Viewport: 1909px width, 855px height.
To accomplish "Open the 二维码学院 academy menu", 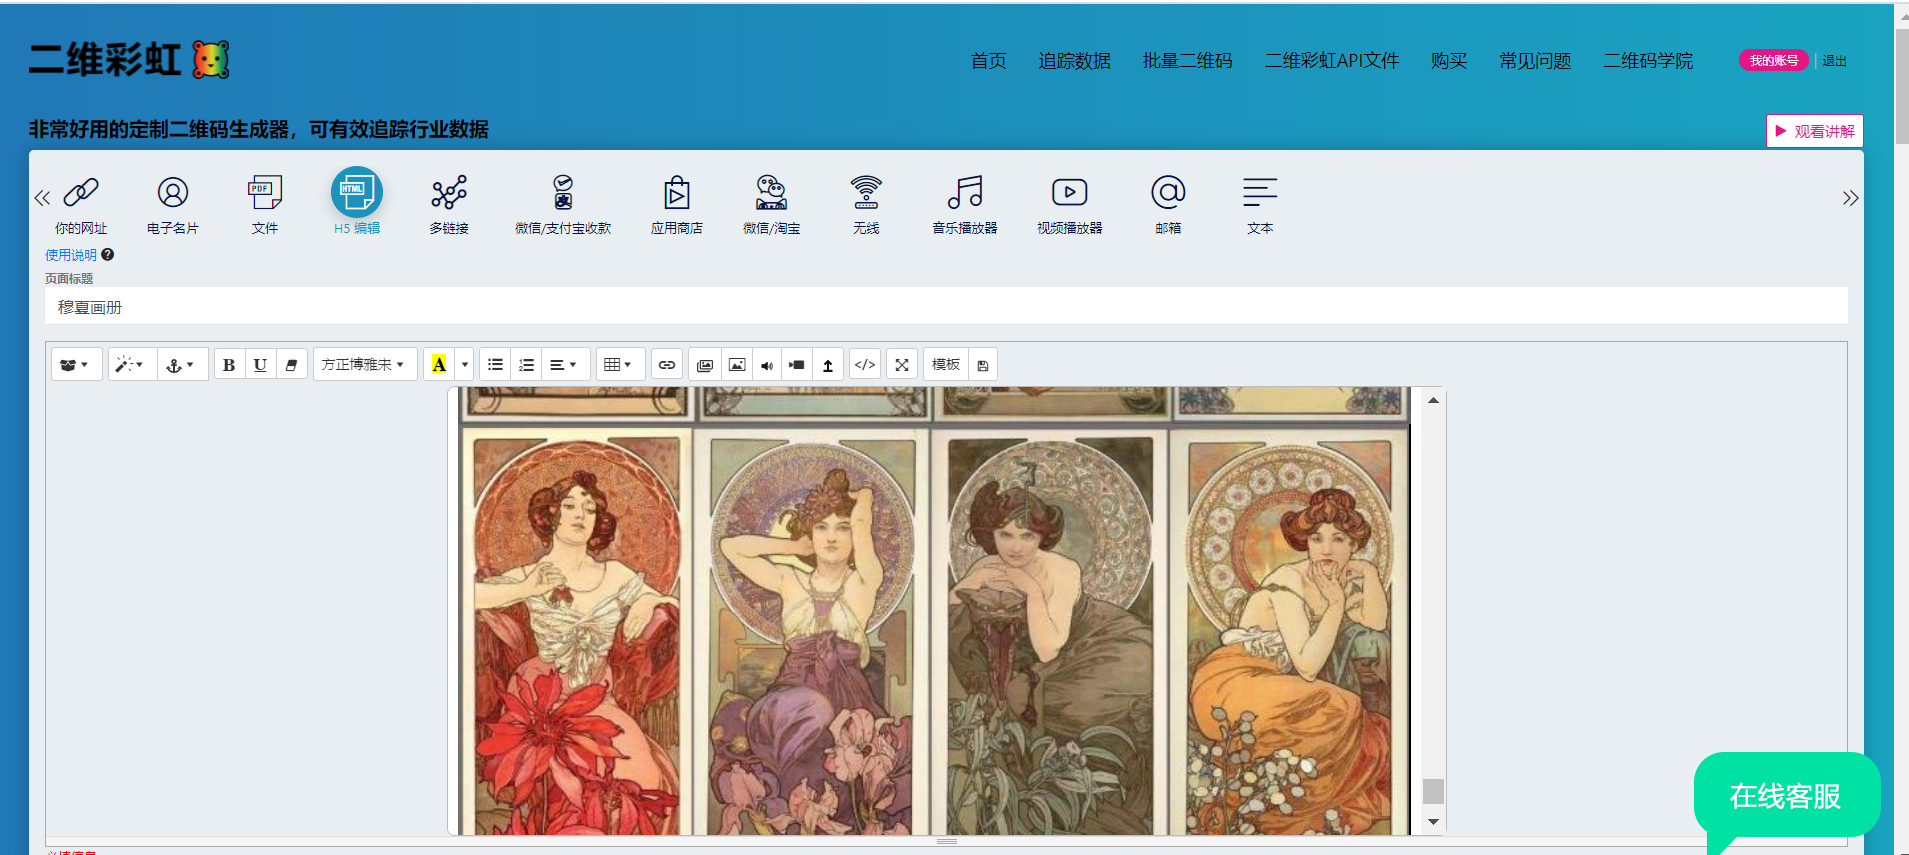I will pos(1649,61).
